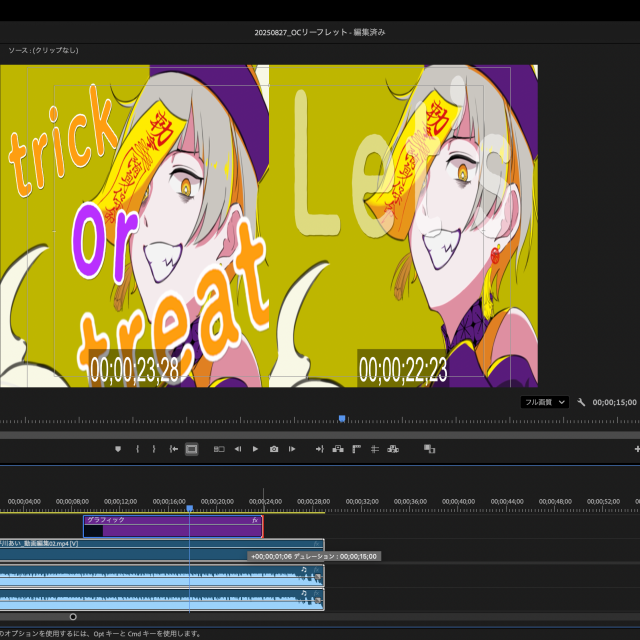
Task: Click the Add Marker shield icon
Action: (117, 449)
